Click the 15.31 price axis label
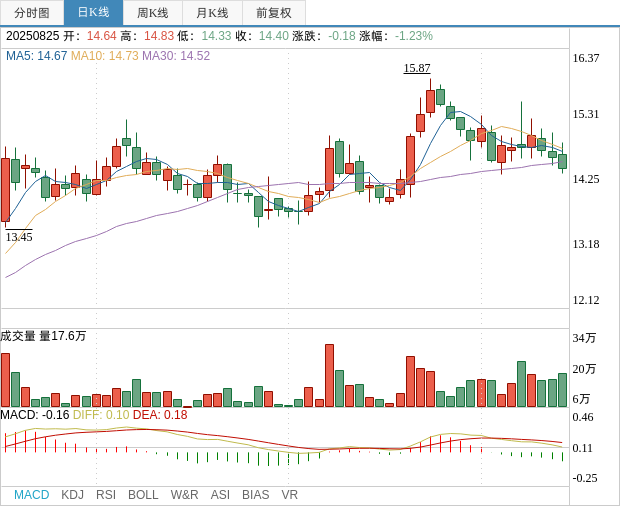This screenshot has height=506, width=620. coord(586,114)
